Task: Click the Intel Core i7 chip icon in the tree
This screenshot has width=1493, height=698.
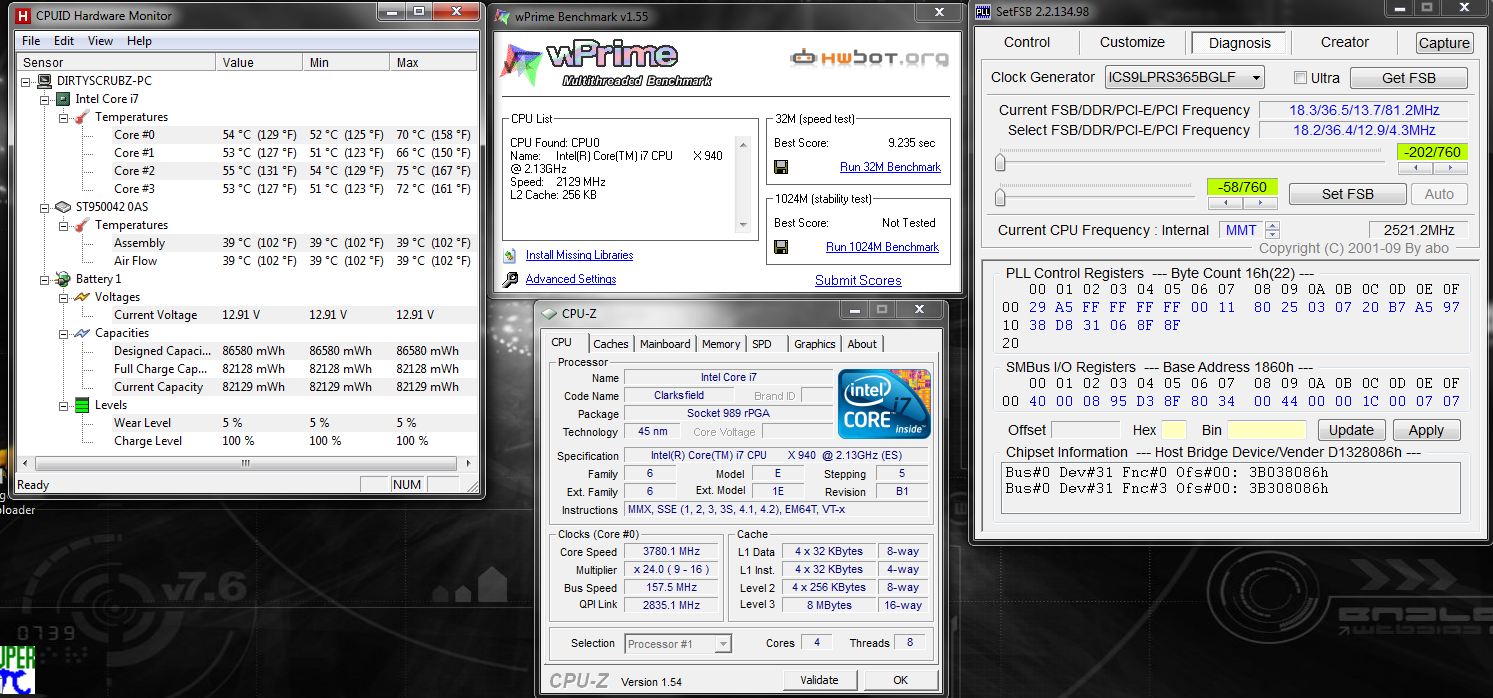Action: (63, 99)
